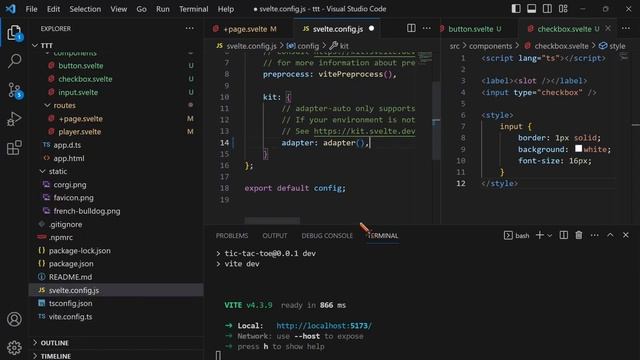Open the Run menu

[162, 9]
